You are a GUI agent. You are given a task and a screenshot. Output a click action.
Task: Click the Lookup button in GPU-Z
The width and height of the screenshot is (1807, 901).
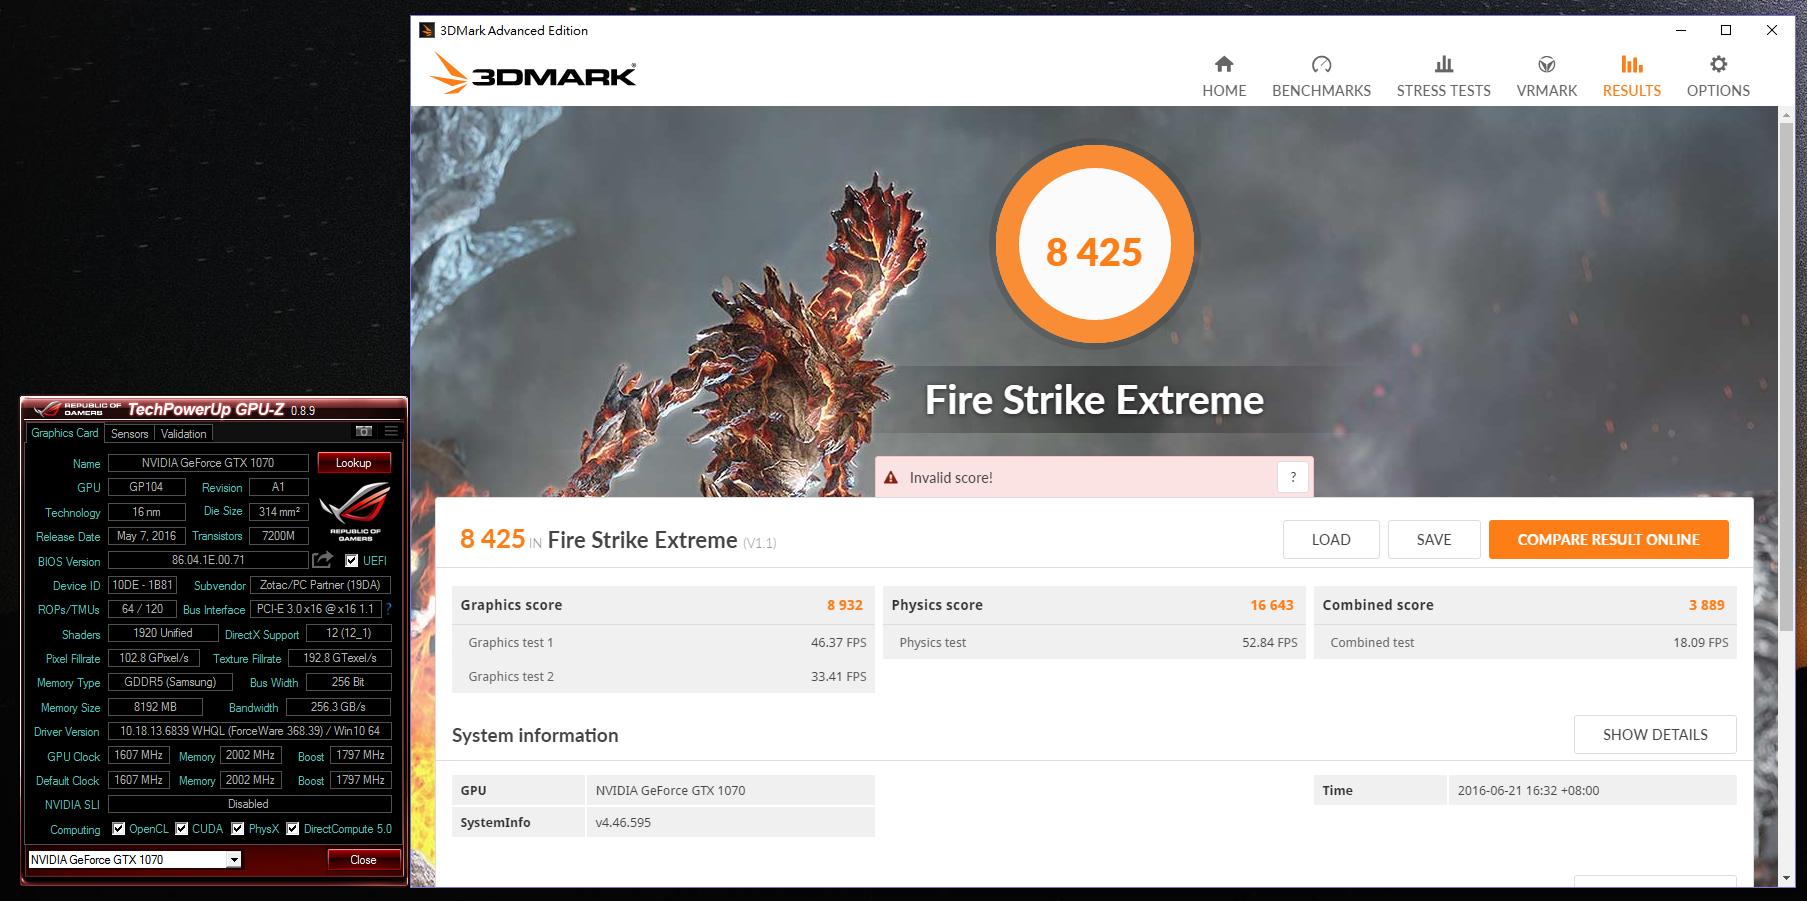tap(354, 463)
